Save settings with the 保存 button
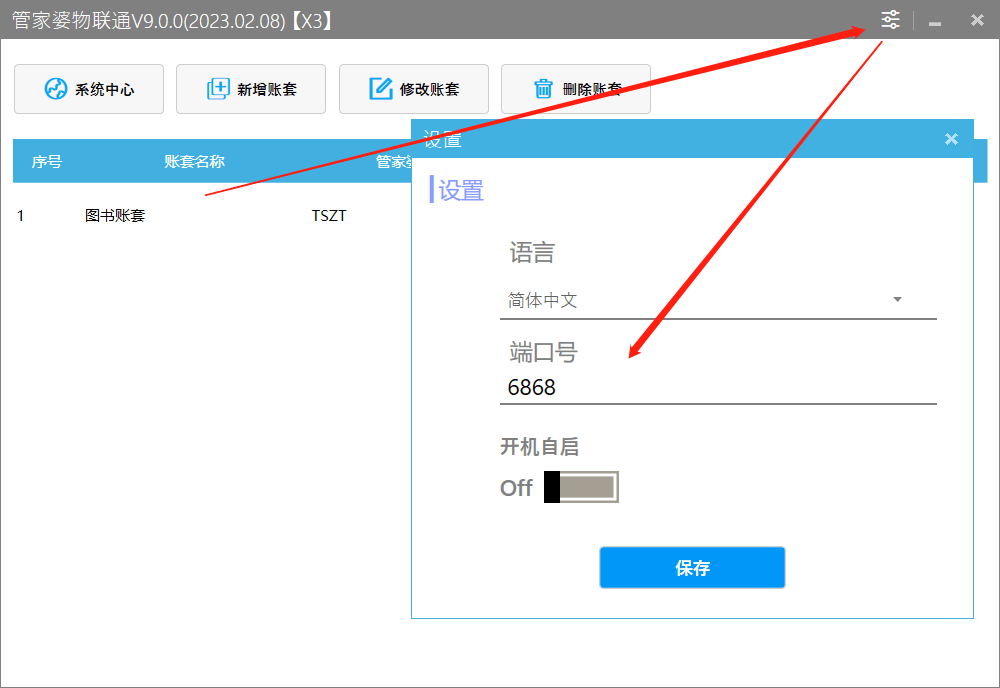This screenshot has width=1000, height=688. pyautogui.click(x=692, y=567)
